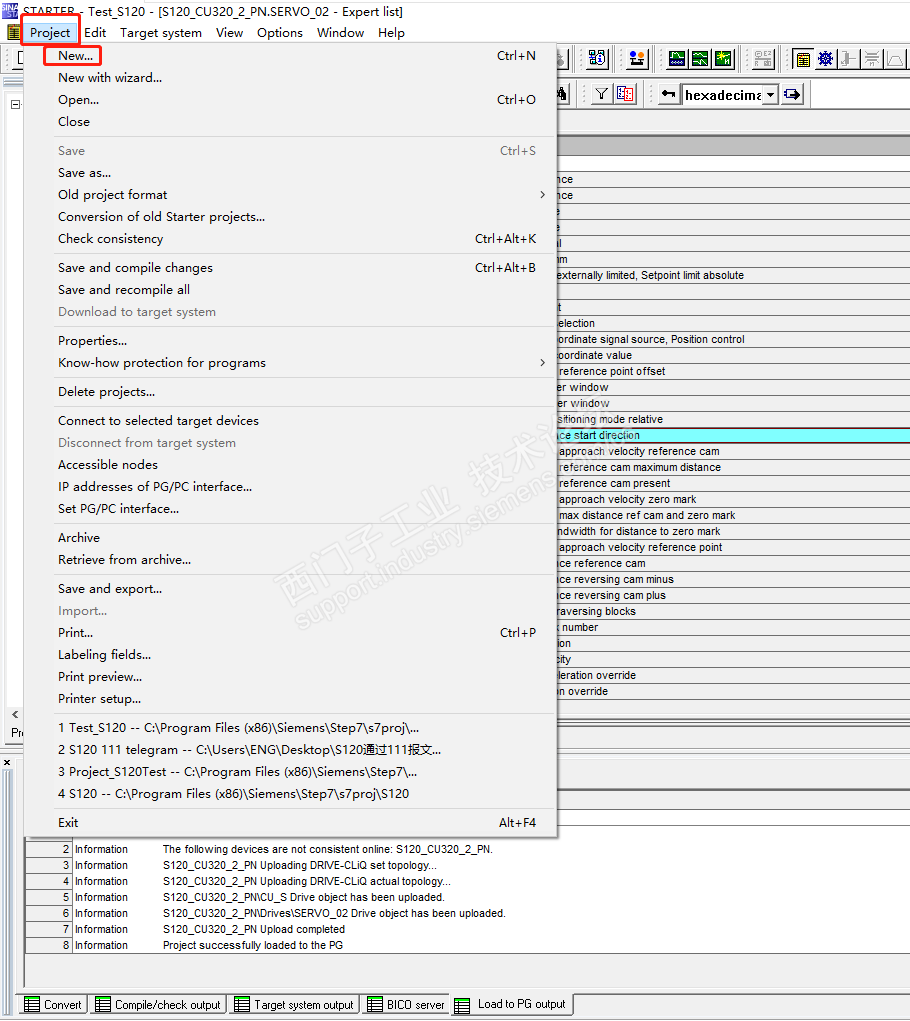The image size is (910, 1021).
Task: Click the blue-red list comparison icon
Action: (x=625, y=94)
